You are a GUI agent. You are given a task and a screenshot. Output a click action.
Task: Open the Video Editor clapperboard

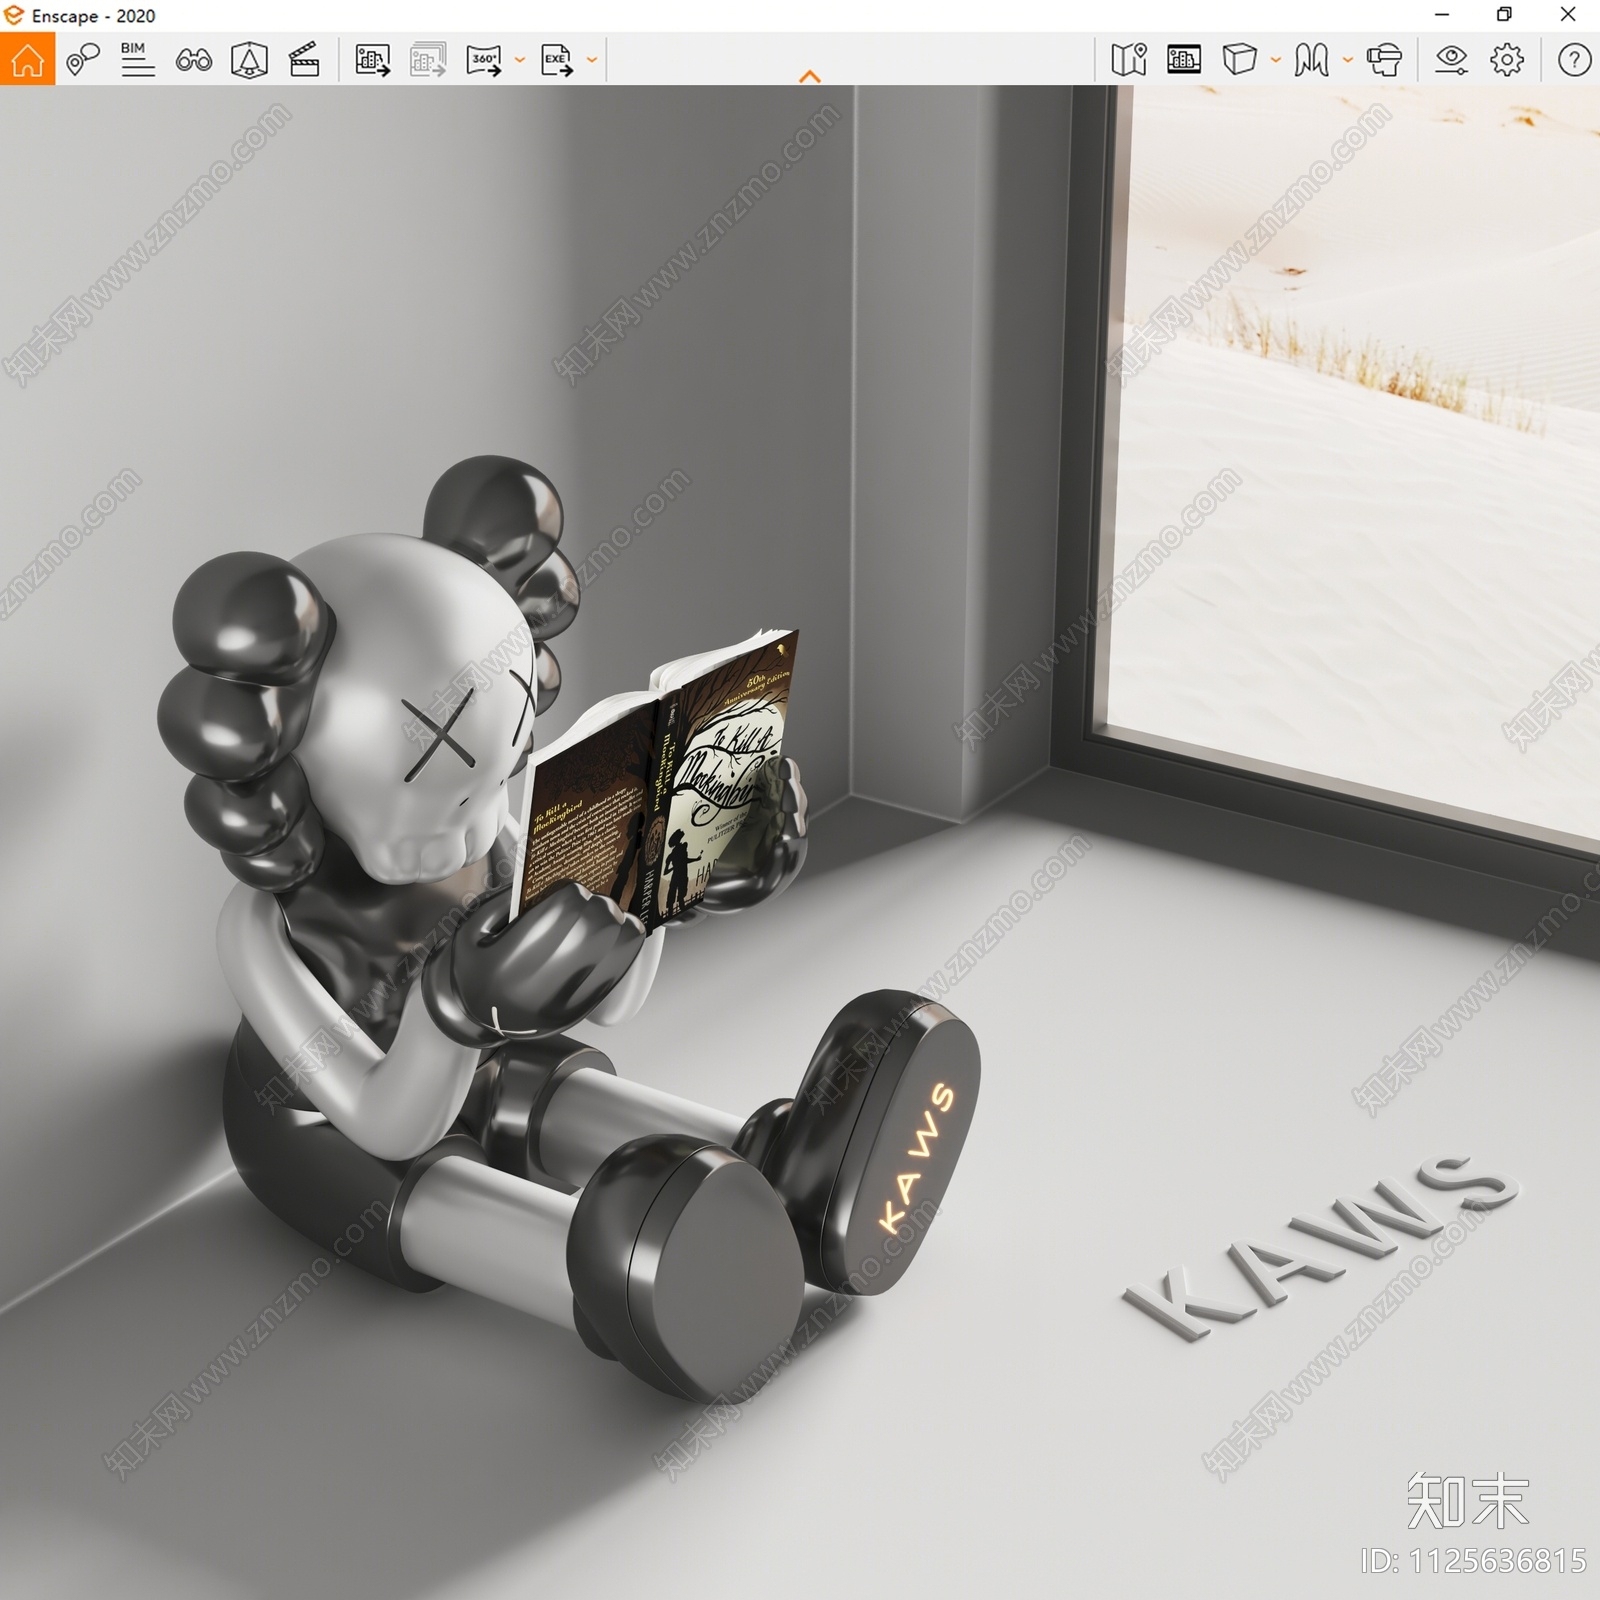tap(304, 60)
